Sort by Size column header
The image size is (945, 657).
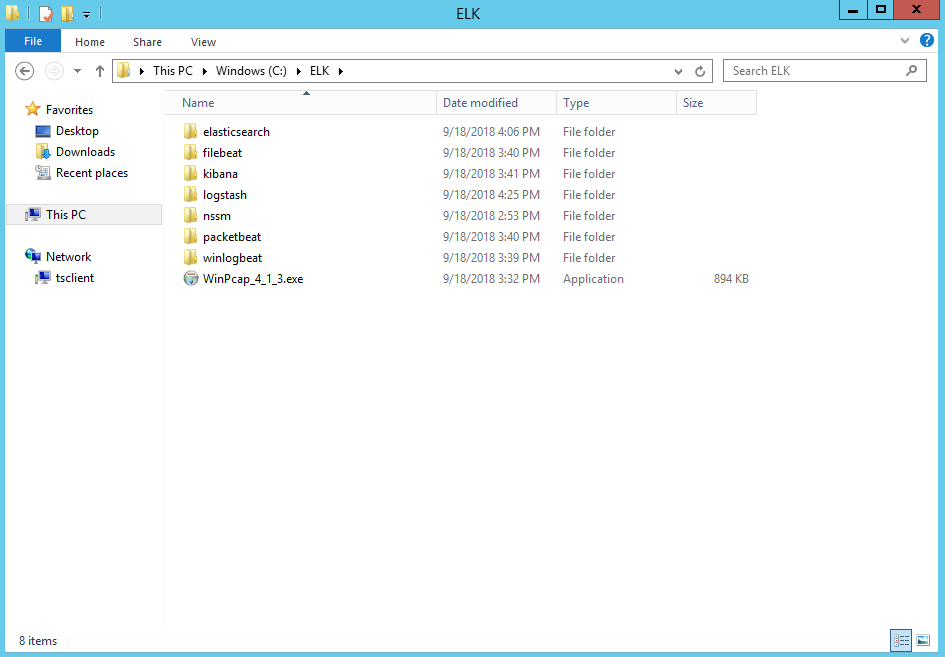click(717, 102)
